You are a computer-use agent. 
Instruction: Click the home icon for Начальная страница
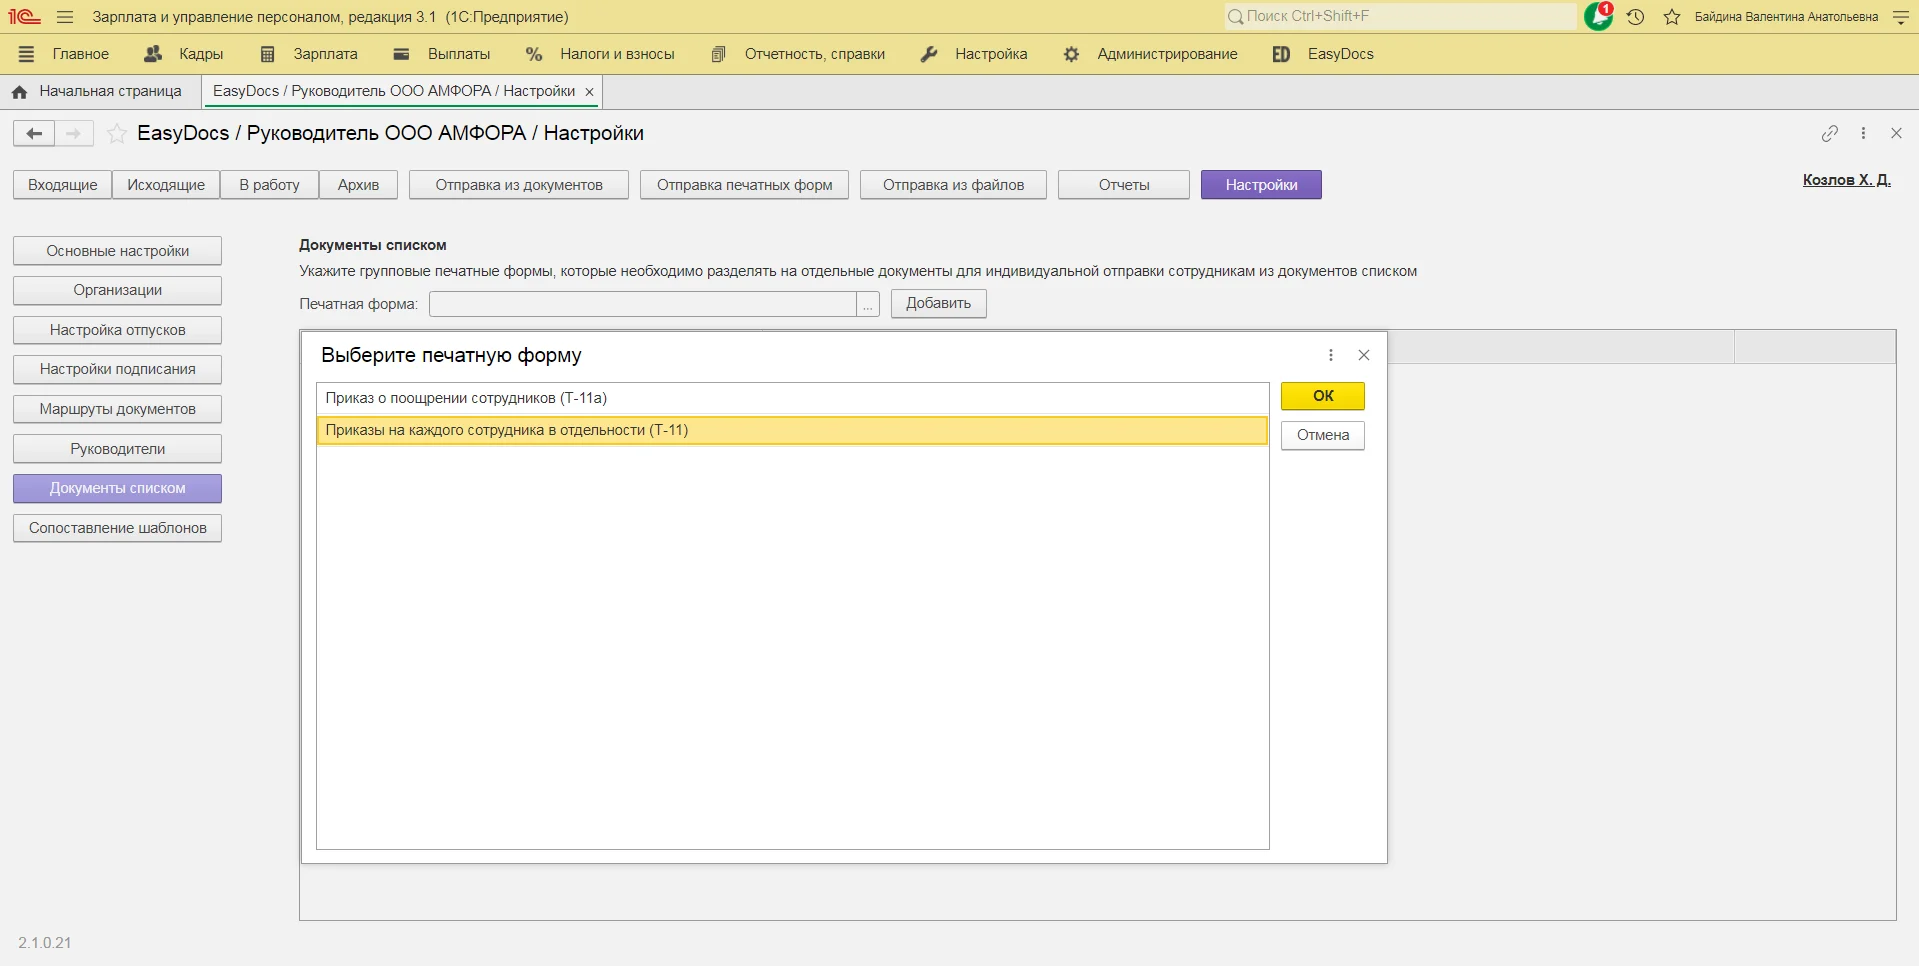(x=19, y=92)
